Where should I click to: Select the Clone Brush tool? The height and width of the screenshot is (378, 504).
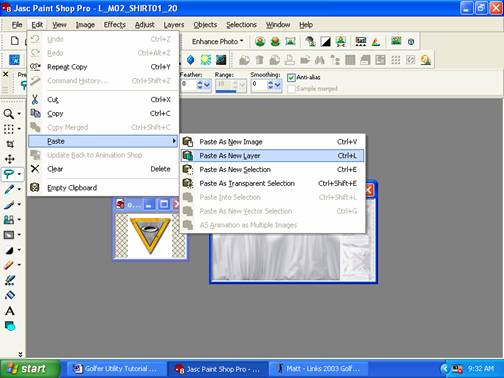(9, 219)
